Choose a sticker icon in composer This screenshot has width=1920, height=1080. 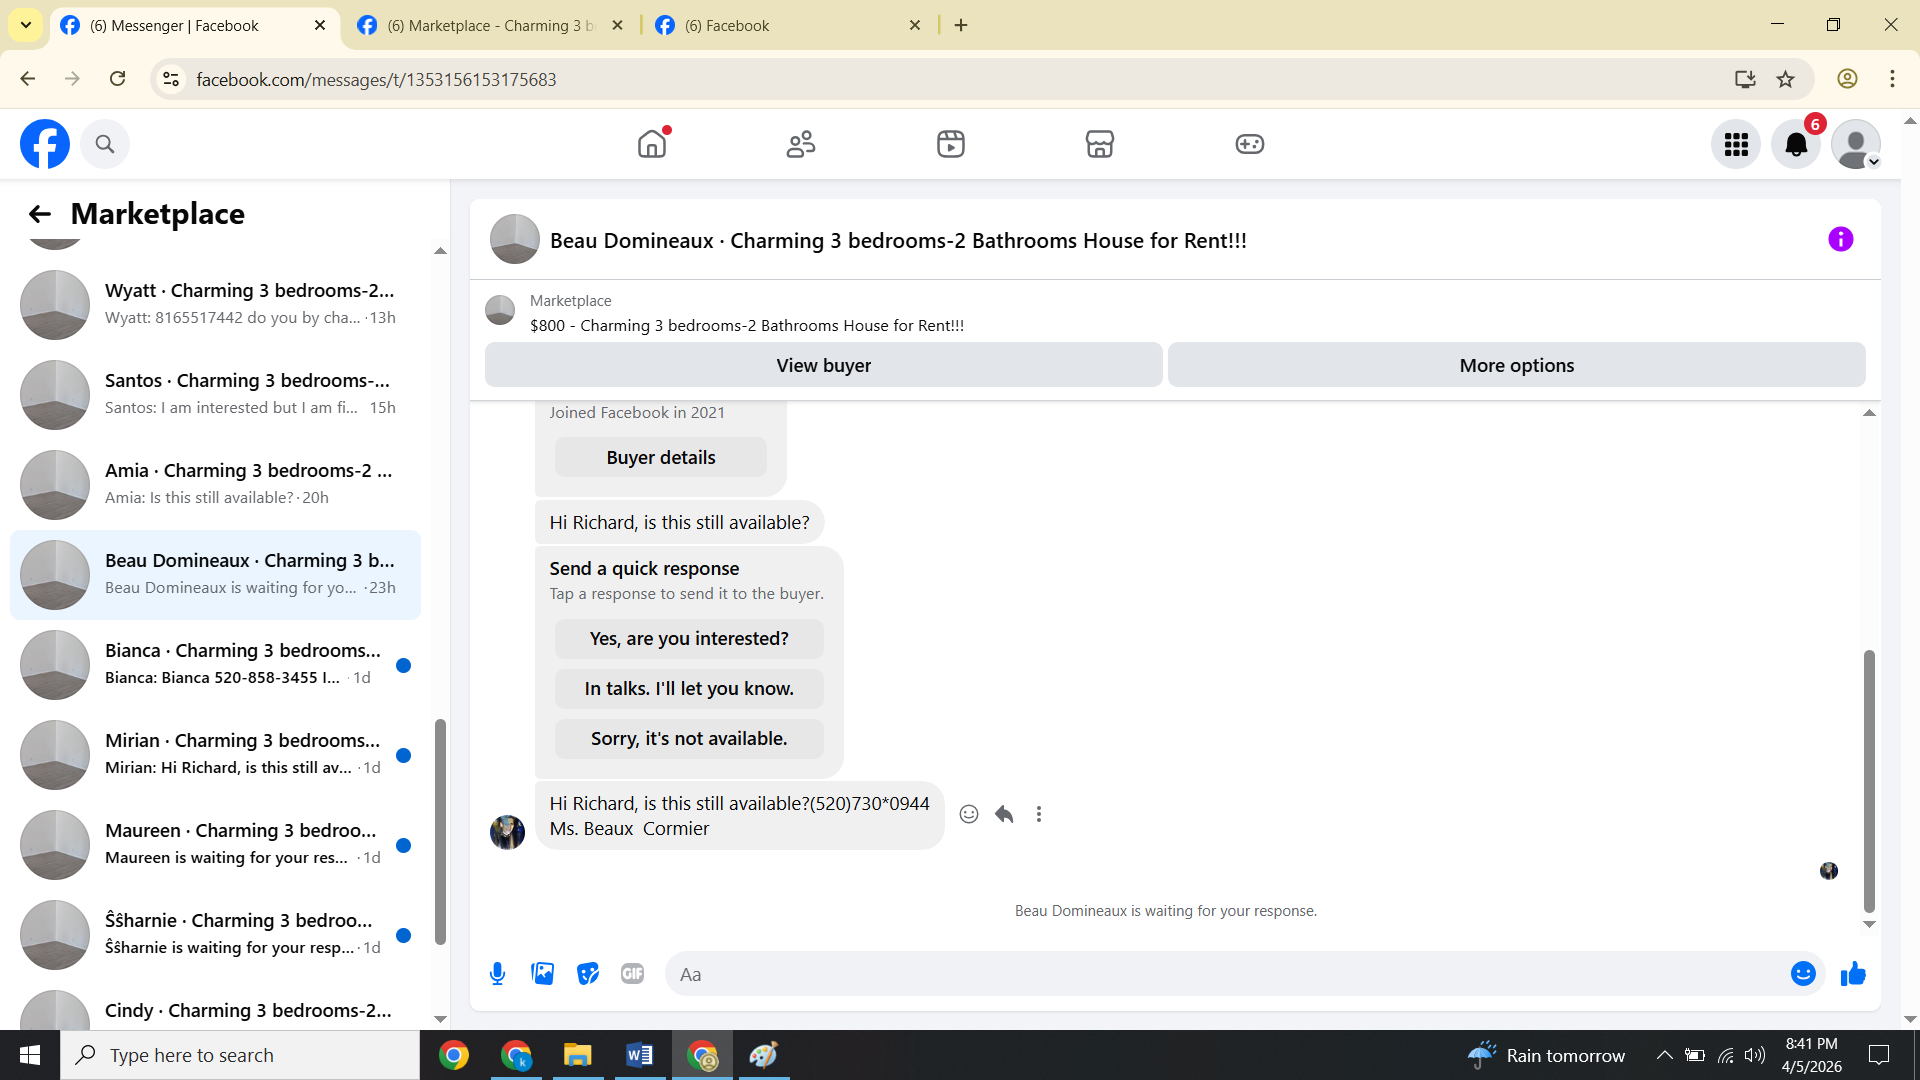tap(588, 974)
